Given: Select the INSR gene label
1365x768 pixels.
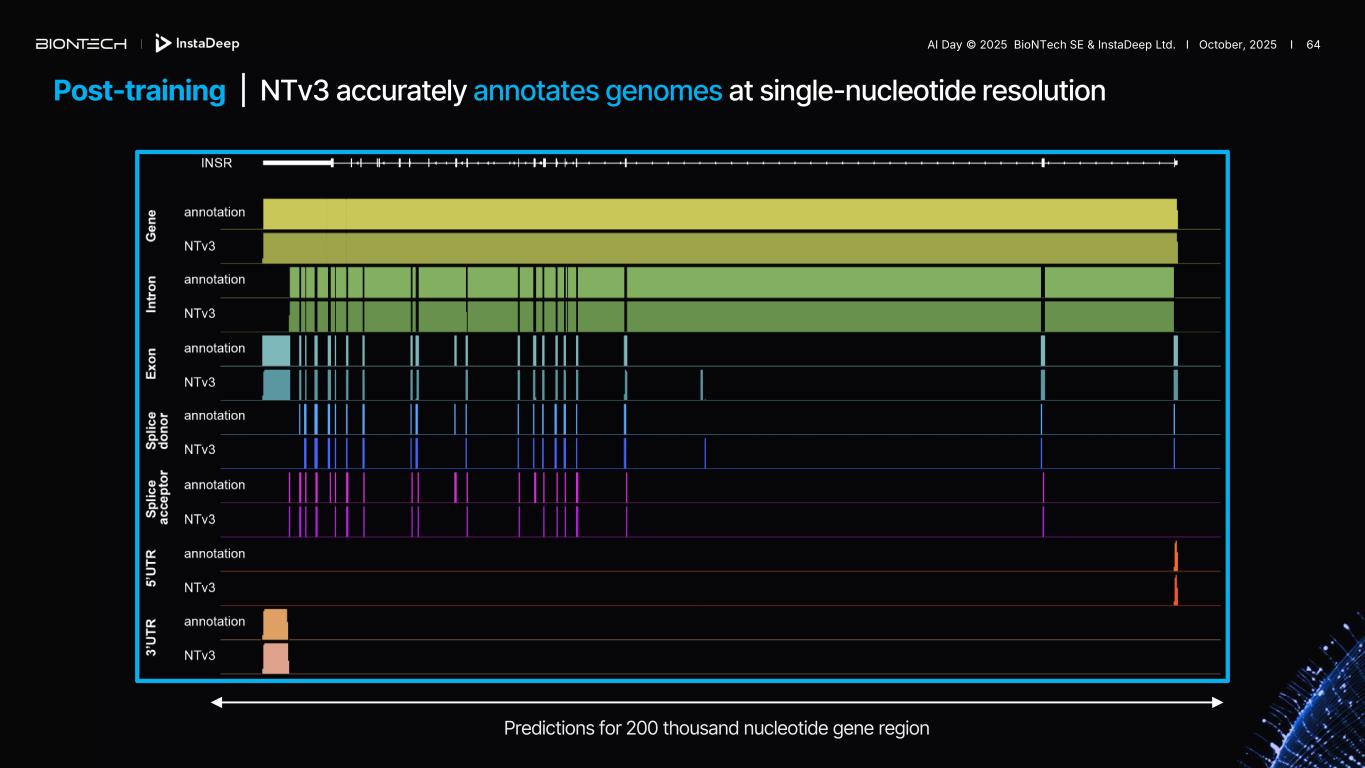Looking at the screenshot, I should tap(217, 163).
